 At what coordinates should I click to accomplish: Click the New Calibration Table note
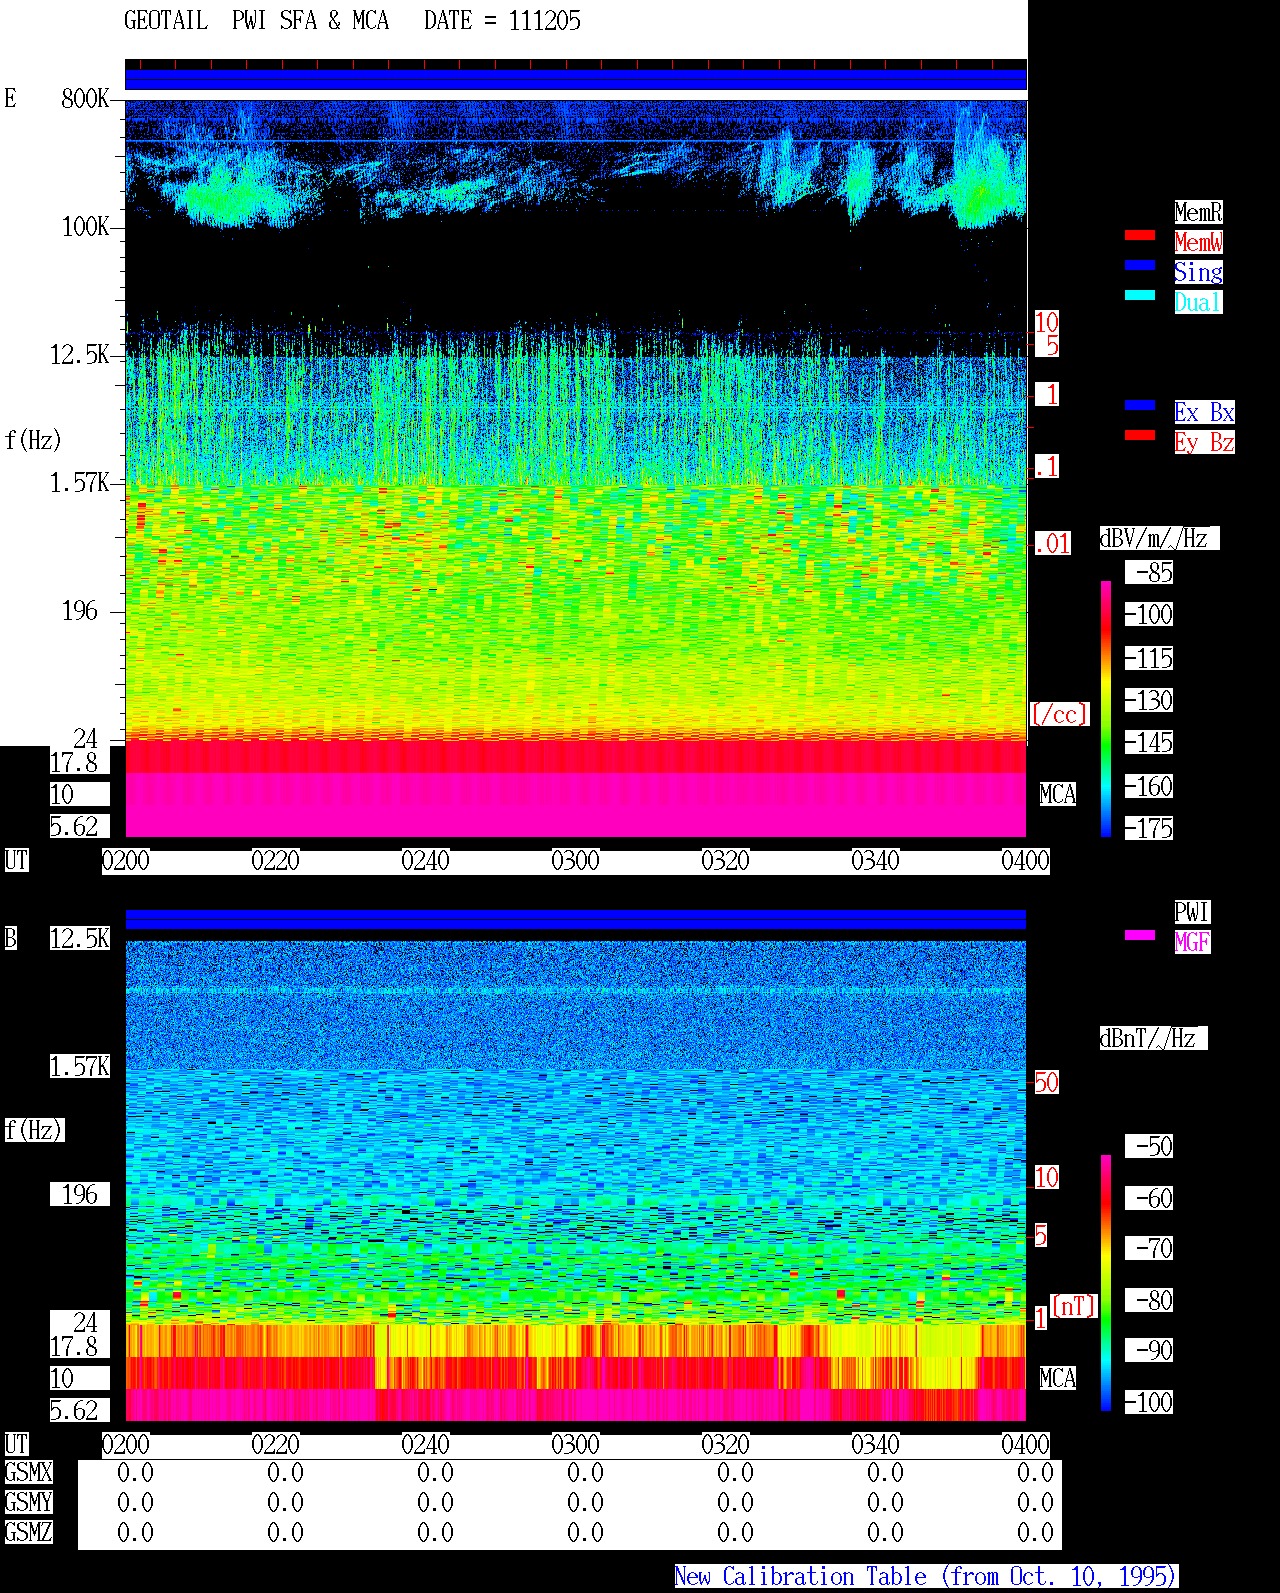pos(926,1577)
